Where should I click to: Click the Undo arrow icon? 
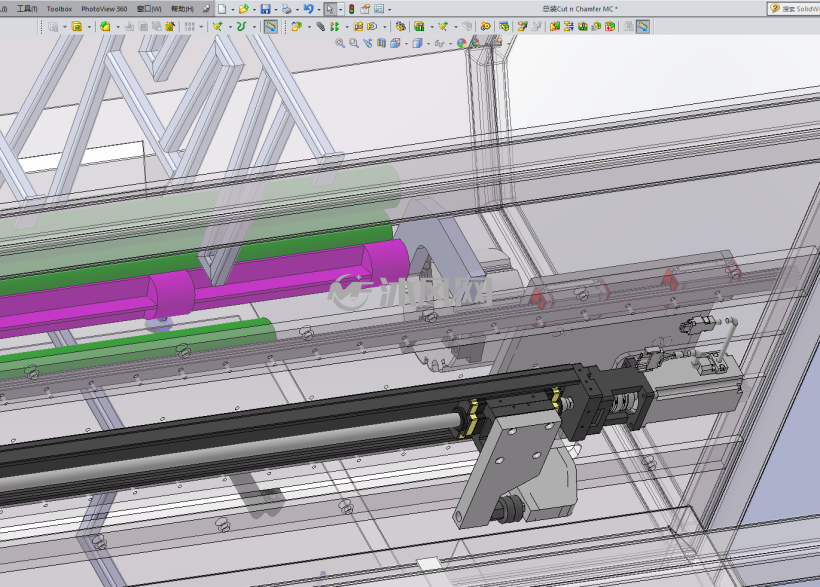click(x=309, y=9)
